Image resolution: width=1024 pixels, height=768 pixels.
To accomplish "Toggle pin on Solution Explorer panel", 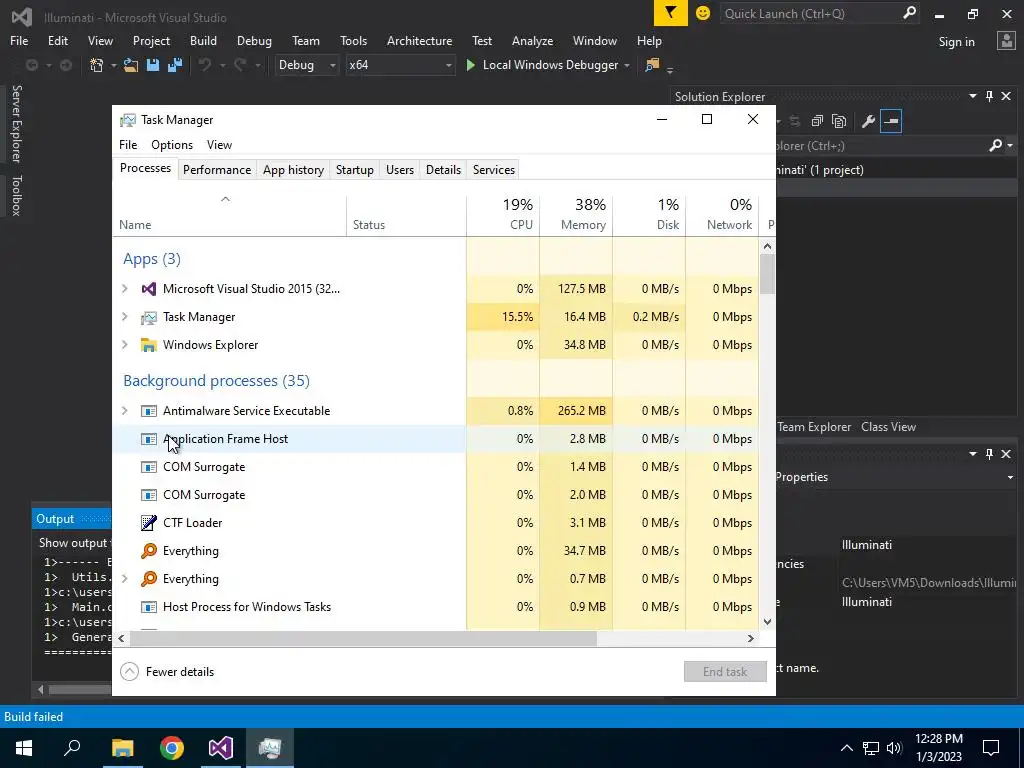I will (989, 96).
